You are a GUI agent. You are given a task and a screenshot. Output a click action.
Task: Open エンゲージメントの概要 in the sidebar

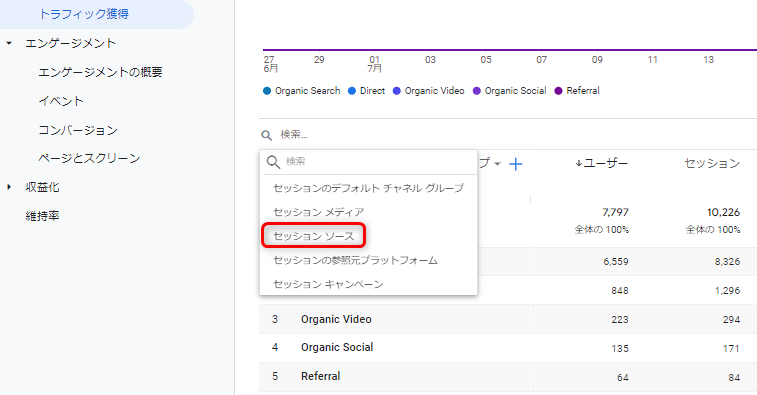(100, 72)
